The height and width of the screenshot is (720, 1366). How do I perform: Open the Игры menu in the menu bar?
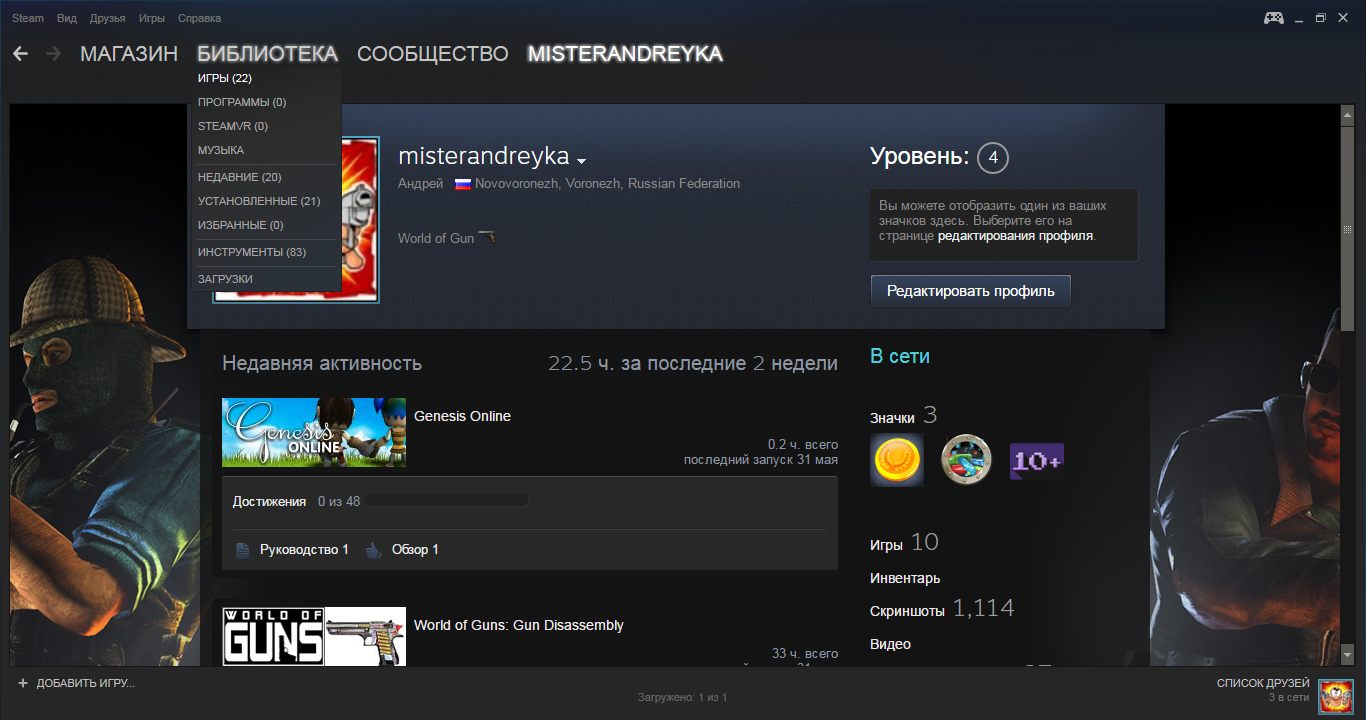pyautogui.click(x=152, y=18)
